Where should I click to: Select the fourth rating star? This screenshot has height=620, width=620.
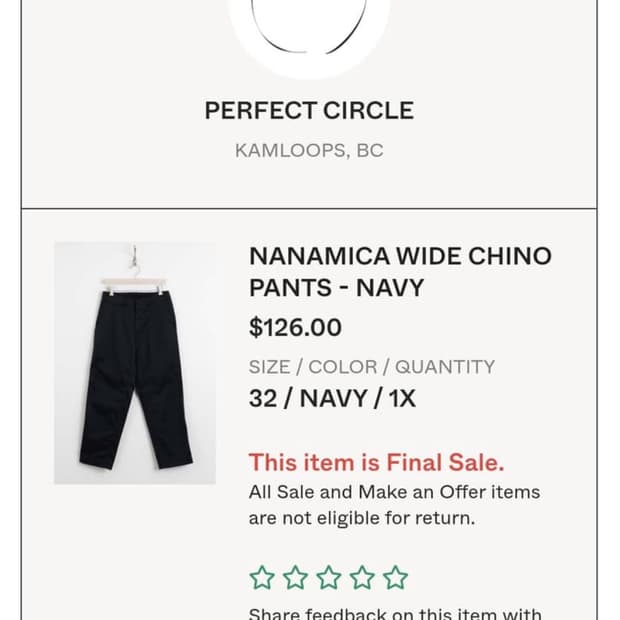pyautogui.click(x=362, y=577)
